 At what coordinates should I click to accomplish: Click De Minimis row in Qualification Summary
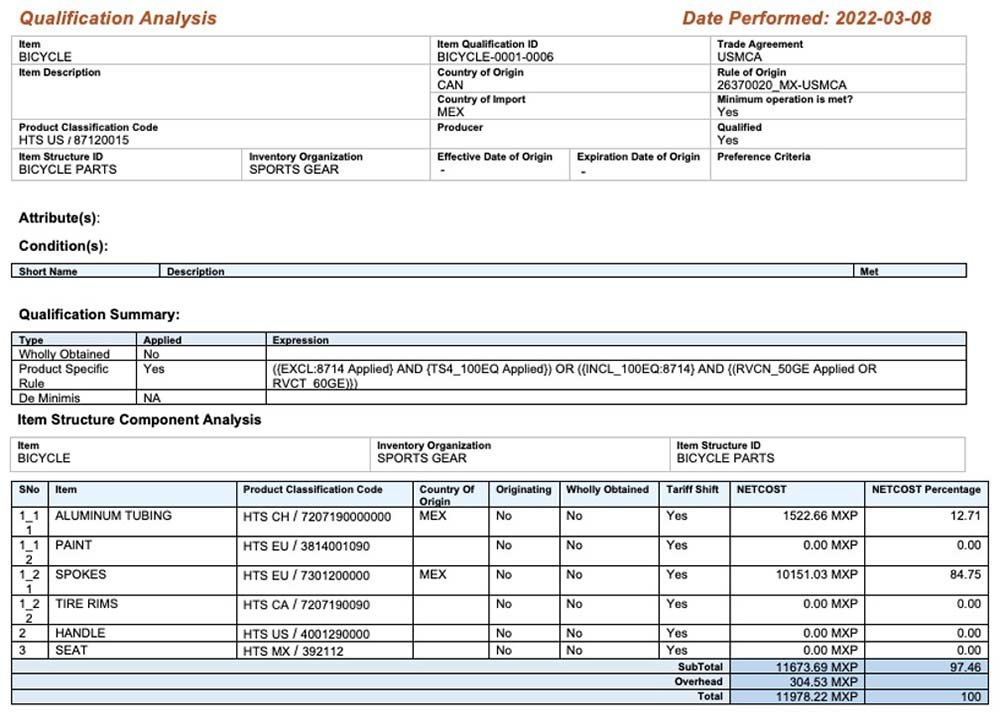coord(49,398)
